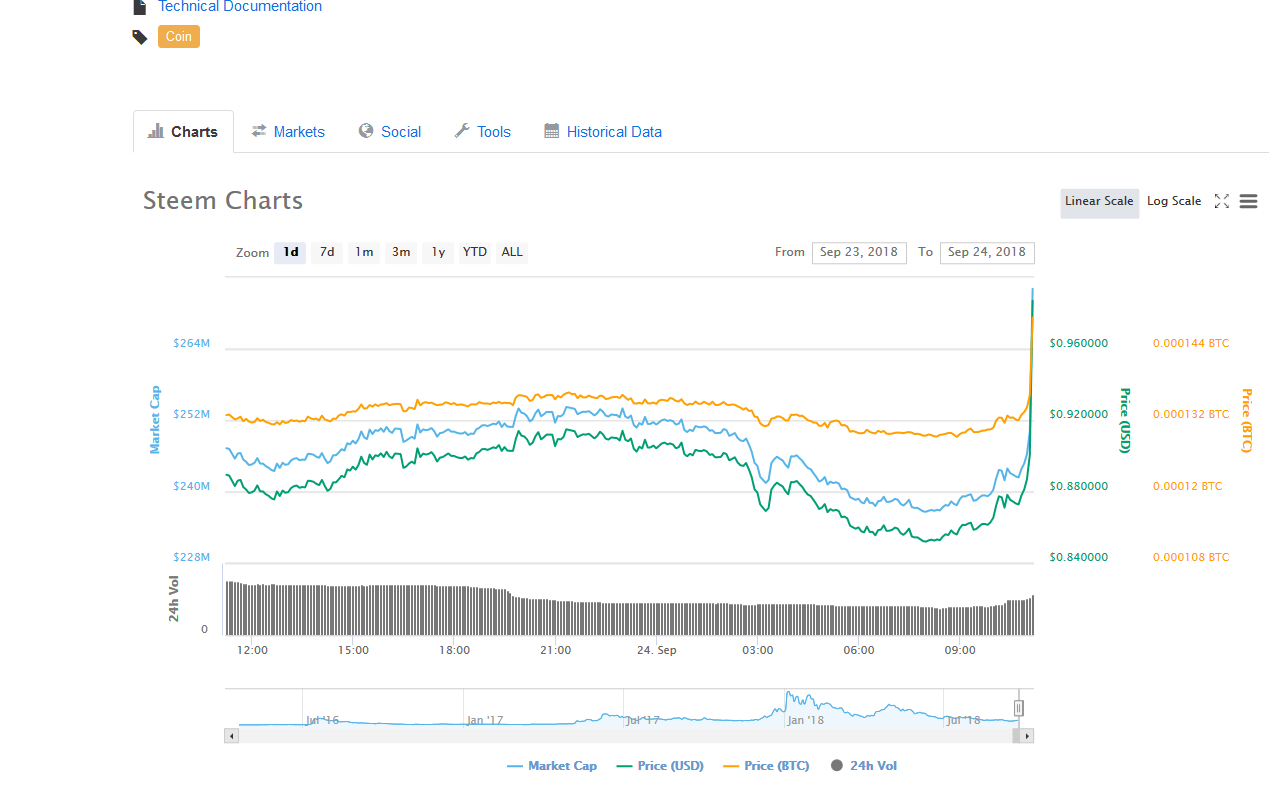Click the document icon beside Technical Documentation
The width and height of the screenshot is (1276, 786).
click(x=140, y=7)
